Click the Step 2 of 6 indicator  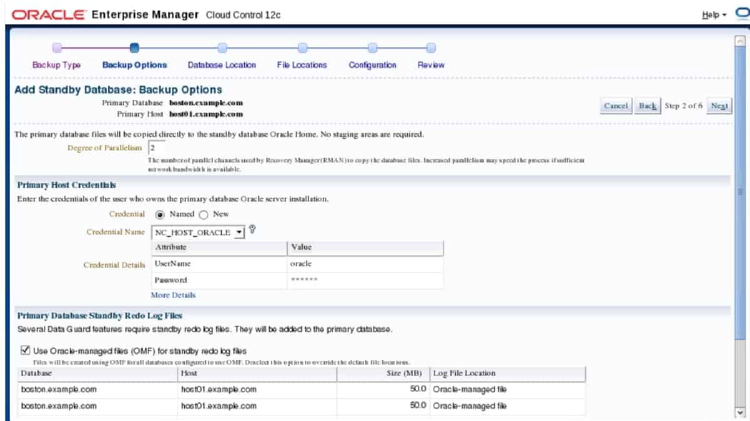pyautogui.click(x=683, y=106)
